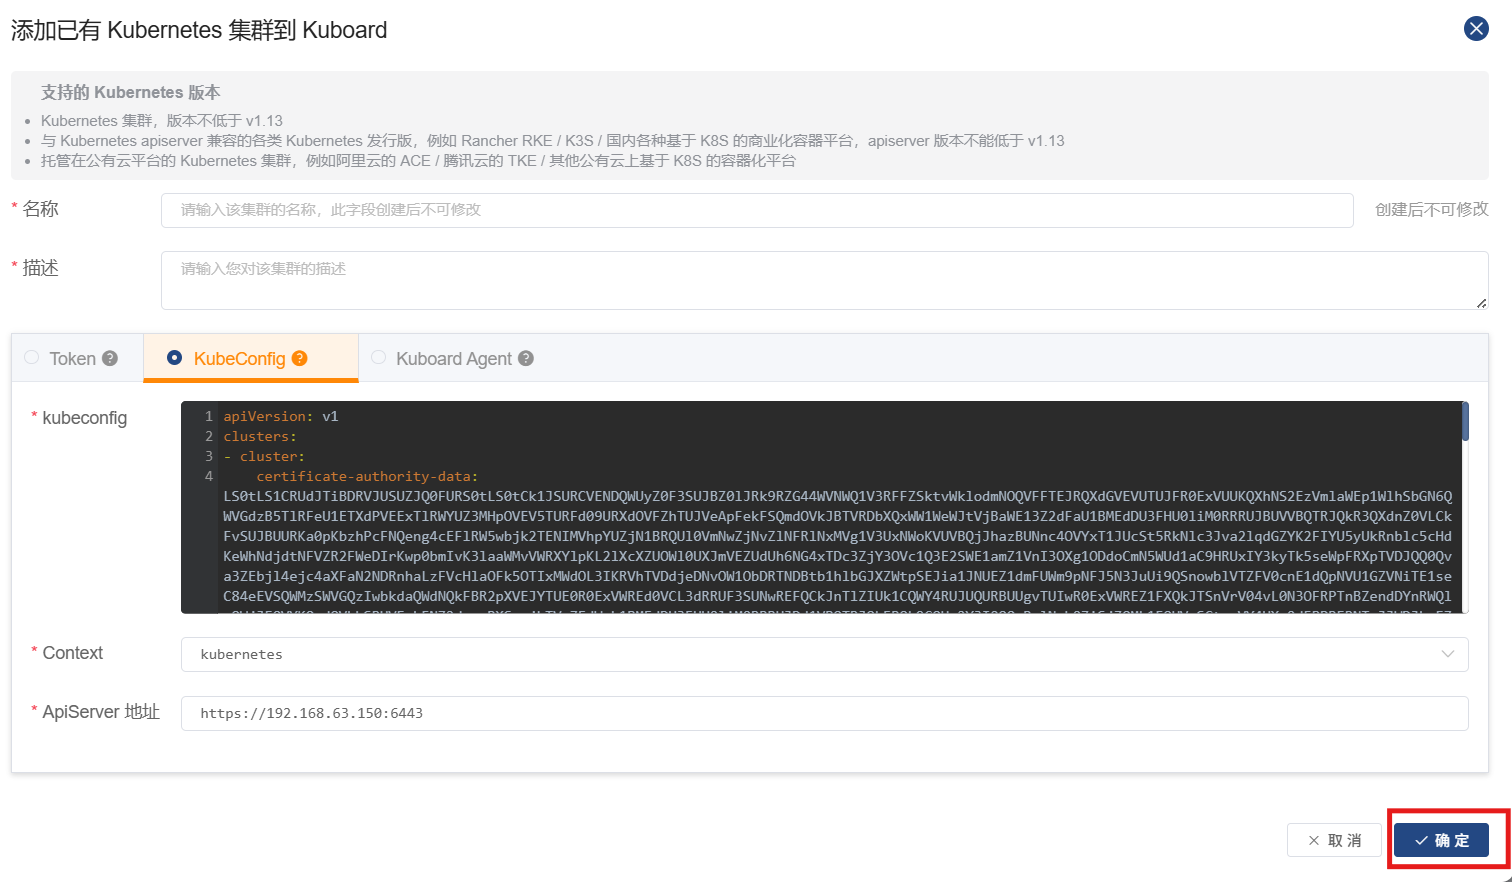Click the ApiServer 地址 input field
Viewport: 1512px width, 882px height.
(825, 713)
